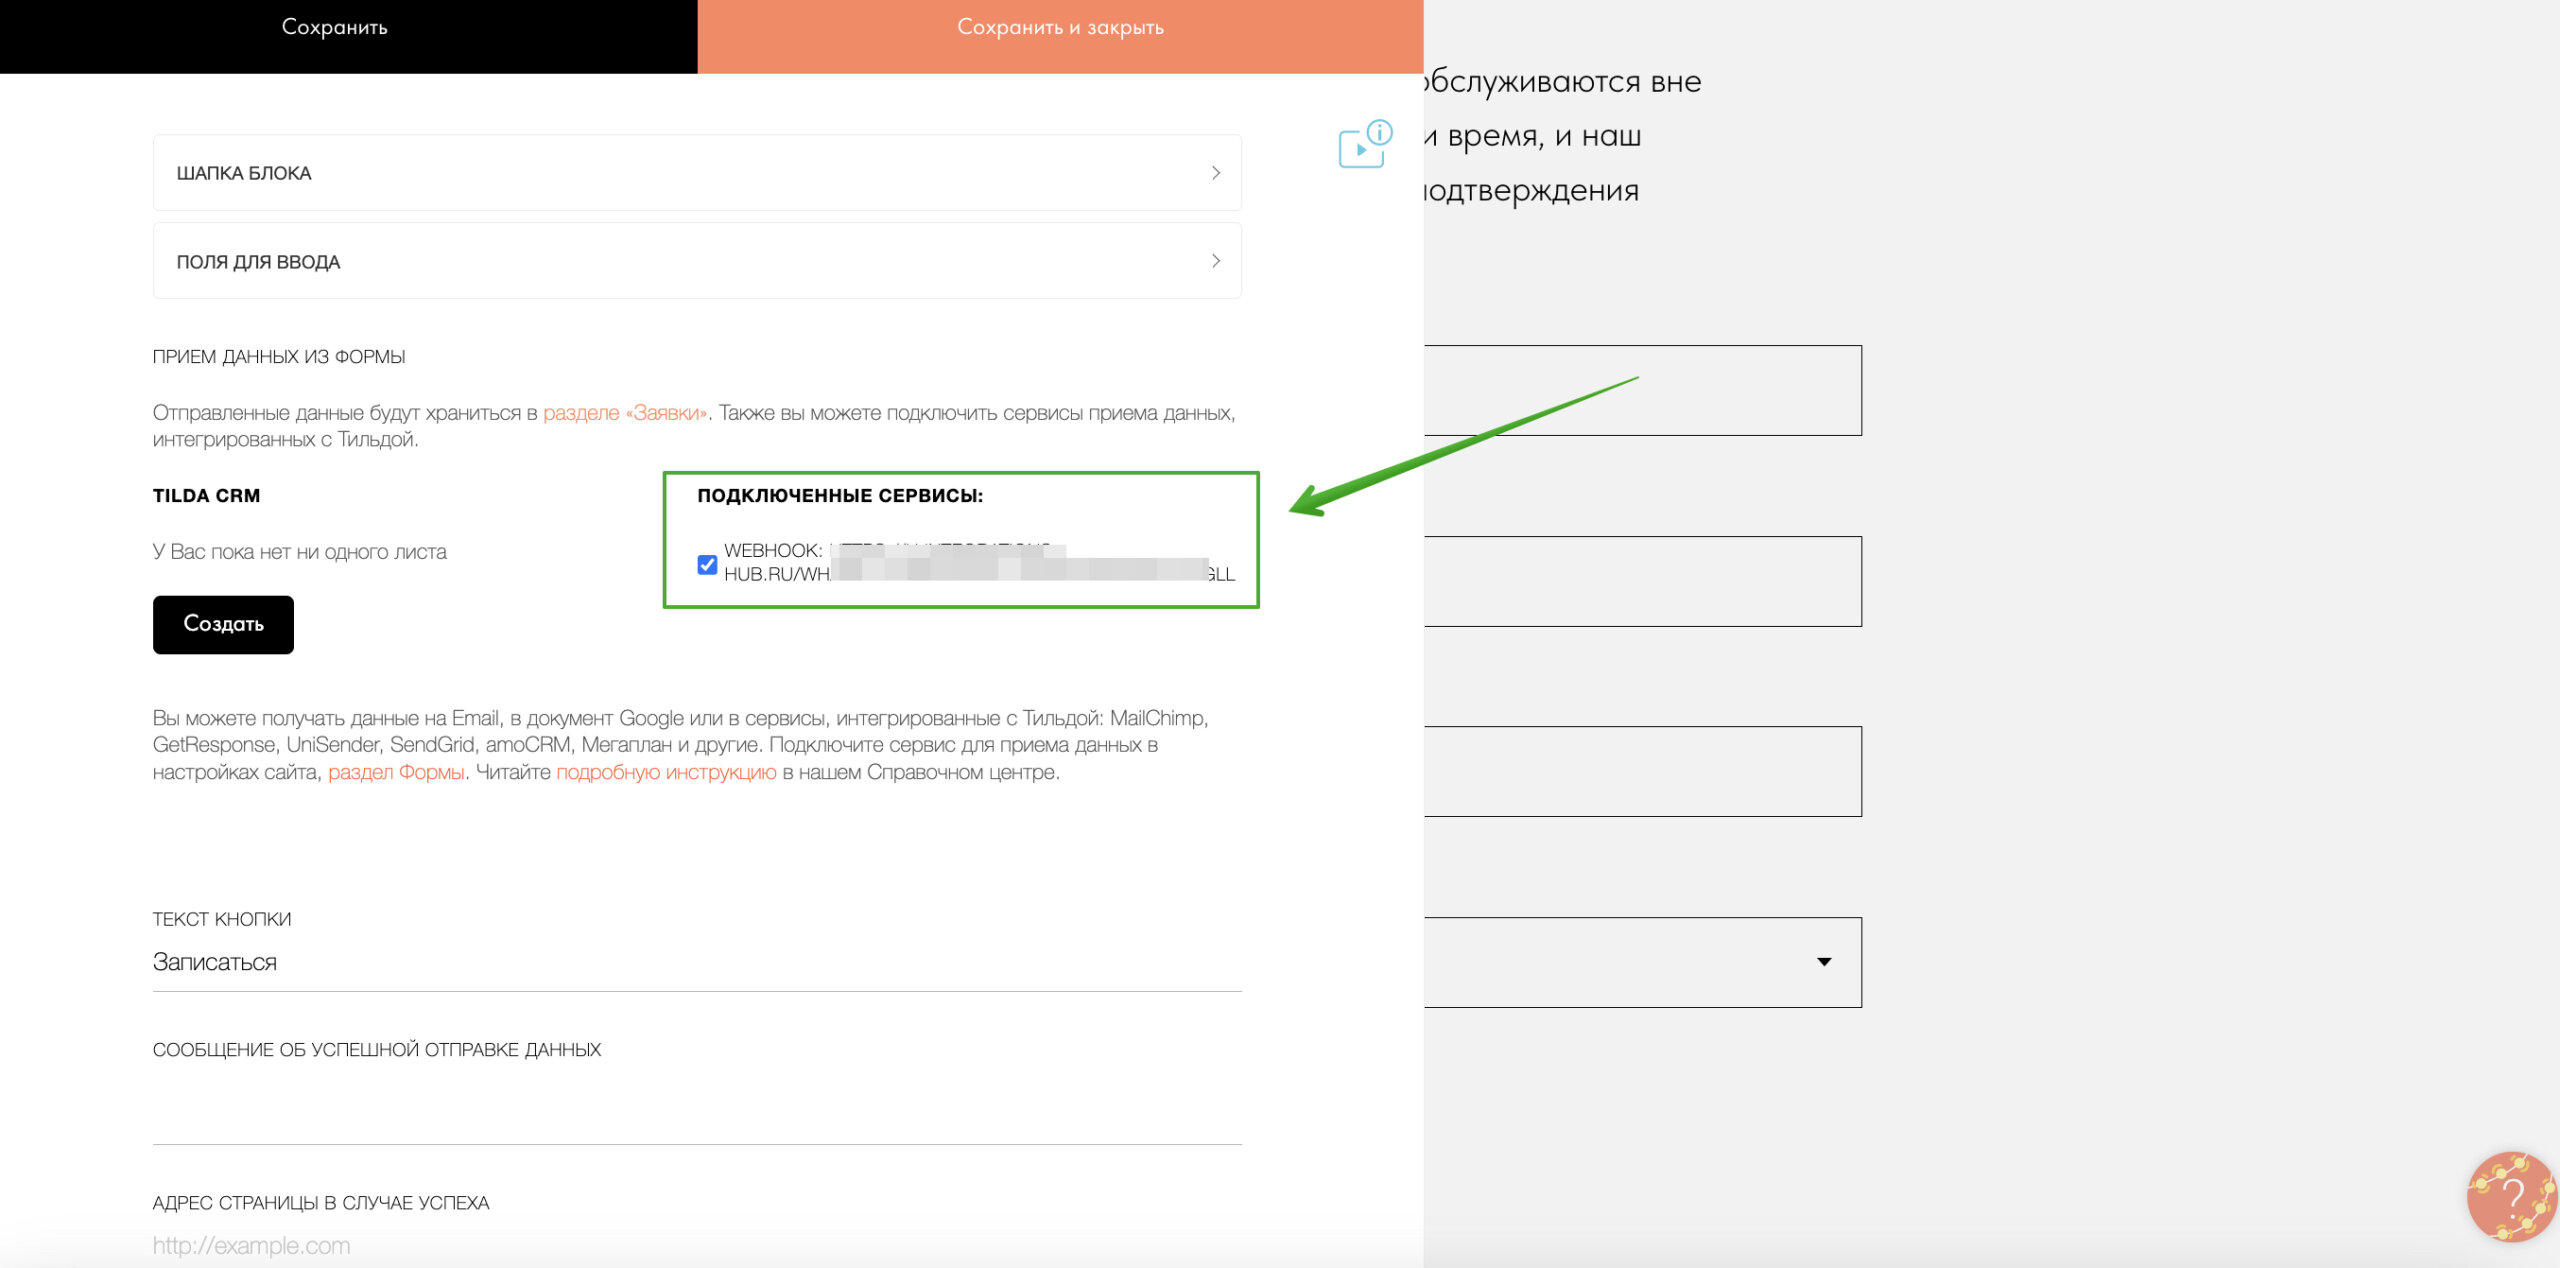
Task: Click the third form input on page preview
Action: pos(1642,771)
